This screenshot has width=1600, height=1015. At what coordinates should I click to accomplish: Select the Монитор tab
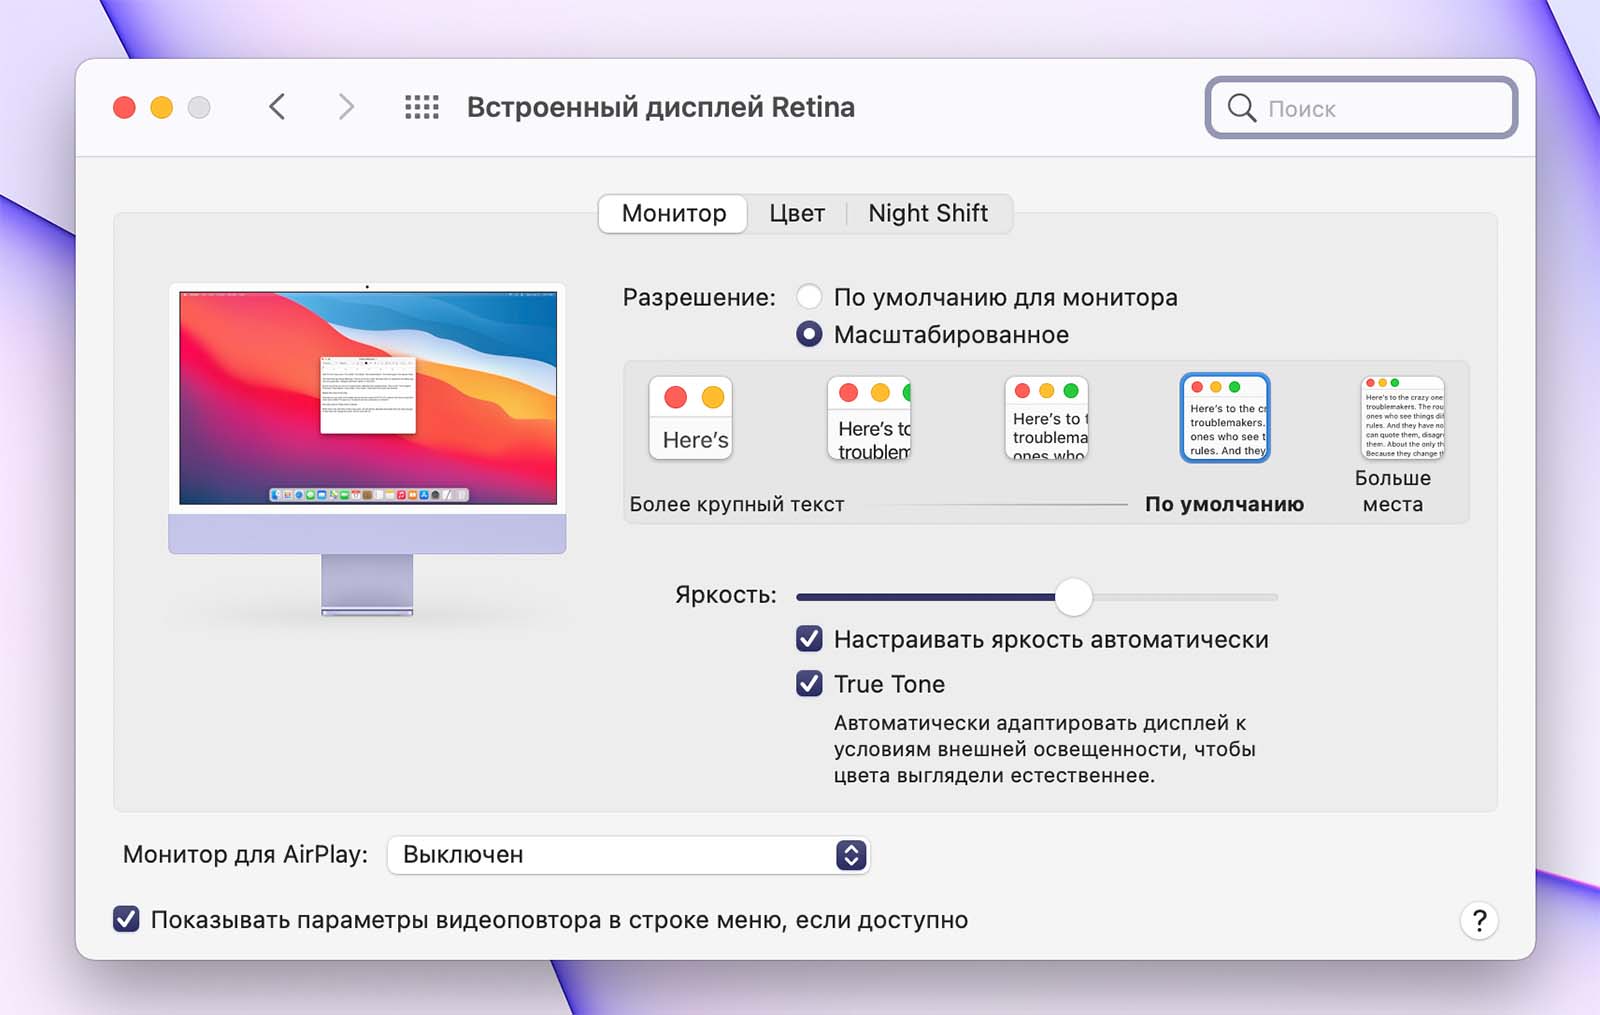[x=673, y=213]
